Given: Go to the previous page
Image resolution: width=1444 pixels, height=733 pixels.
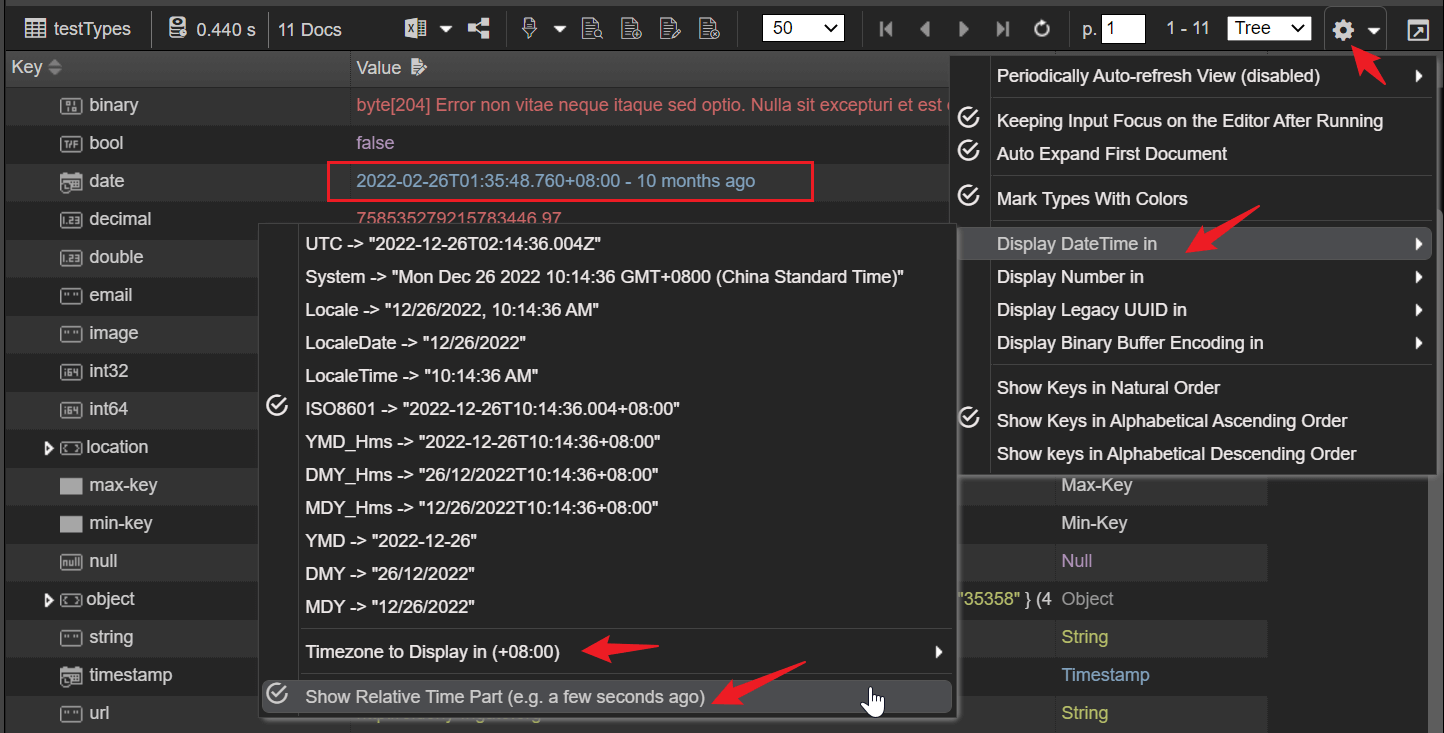Looking at the screenshot, I should (925, 29).
